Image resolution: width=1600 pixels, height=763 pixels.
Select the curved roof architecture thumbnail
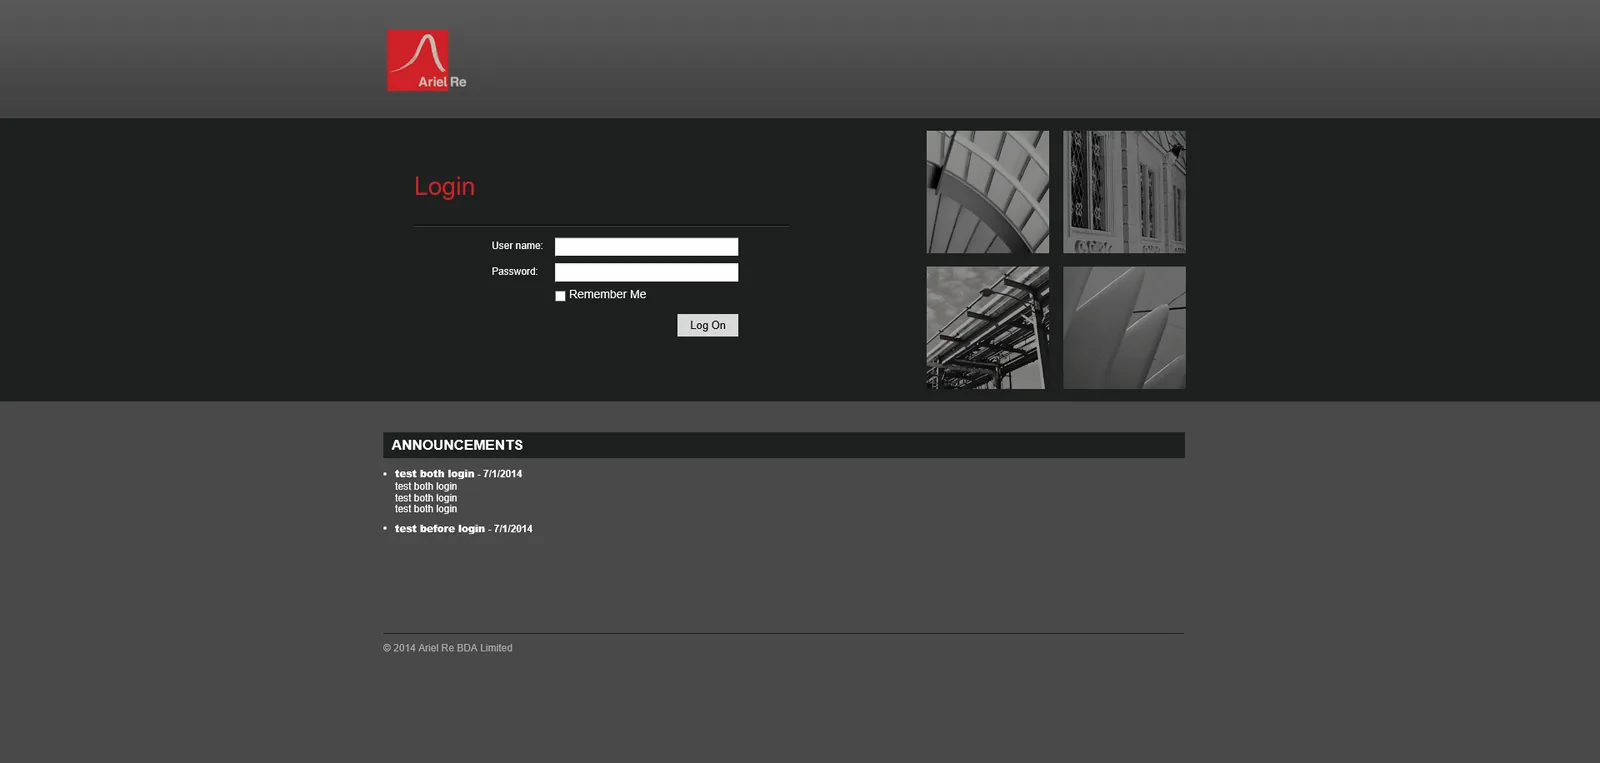tap(987, 192)
